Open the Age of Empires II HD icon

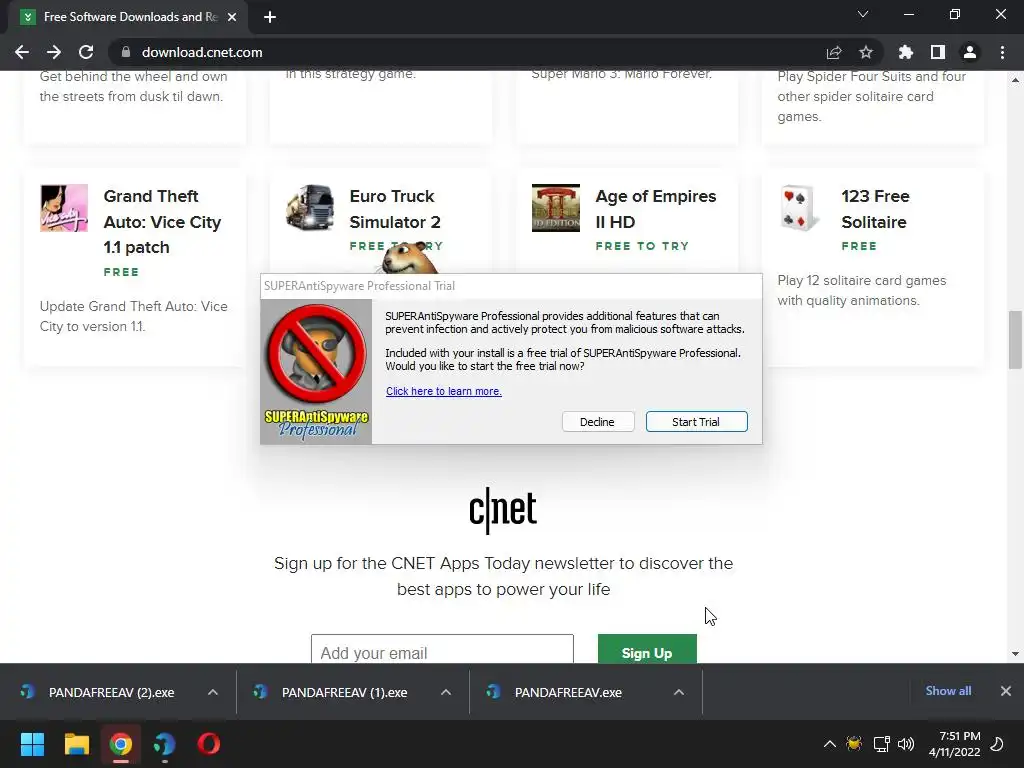[556, 208]
